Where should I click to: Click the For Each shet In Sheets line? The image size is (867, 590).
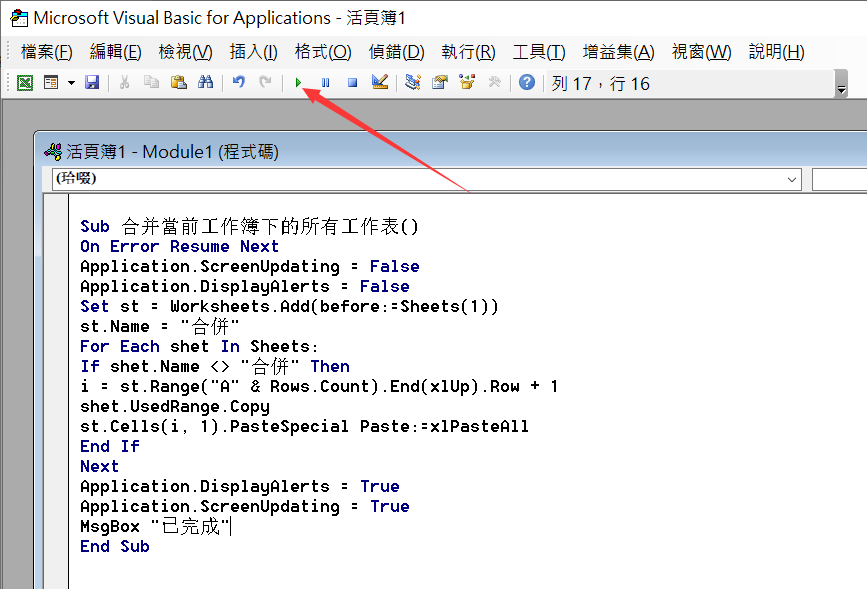199,347
